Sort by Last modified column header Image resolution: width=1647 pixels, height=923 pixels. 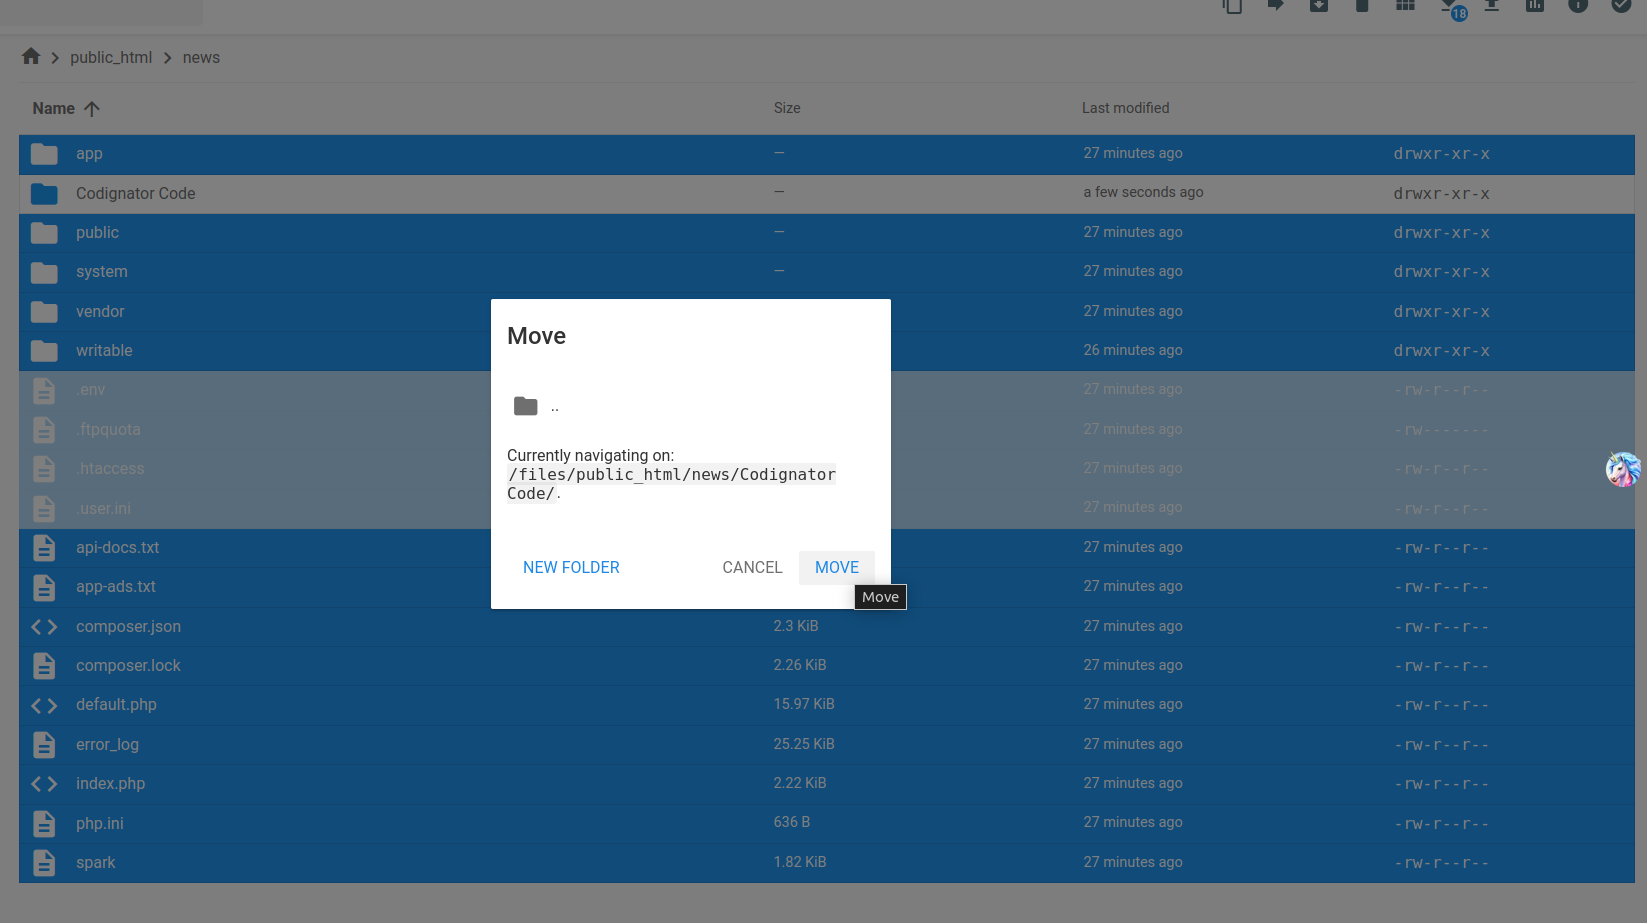click(x=1125, y=108)
